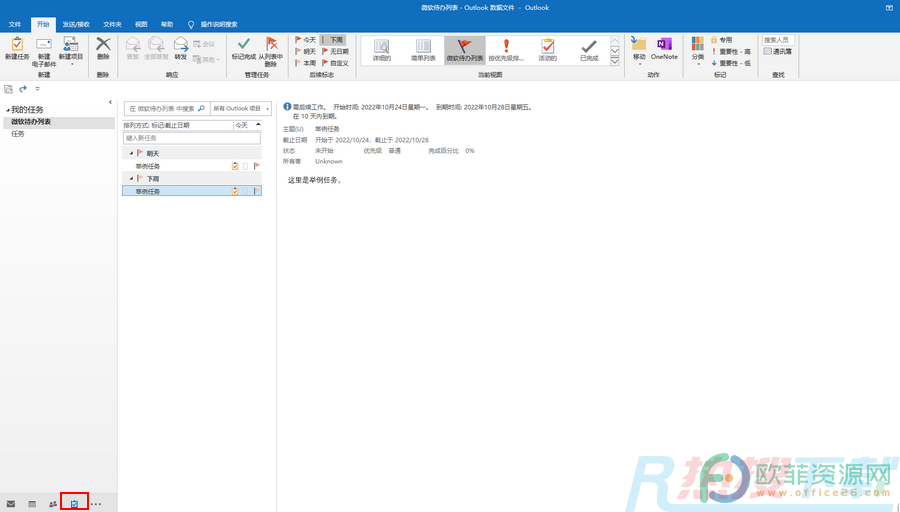
Task: Open the 移动 move dropdown
Action: [x=639, y=51]
